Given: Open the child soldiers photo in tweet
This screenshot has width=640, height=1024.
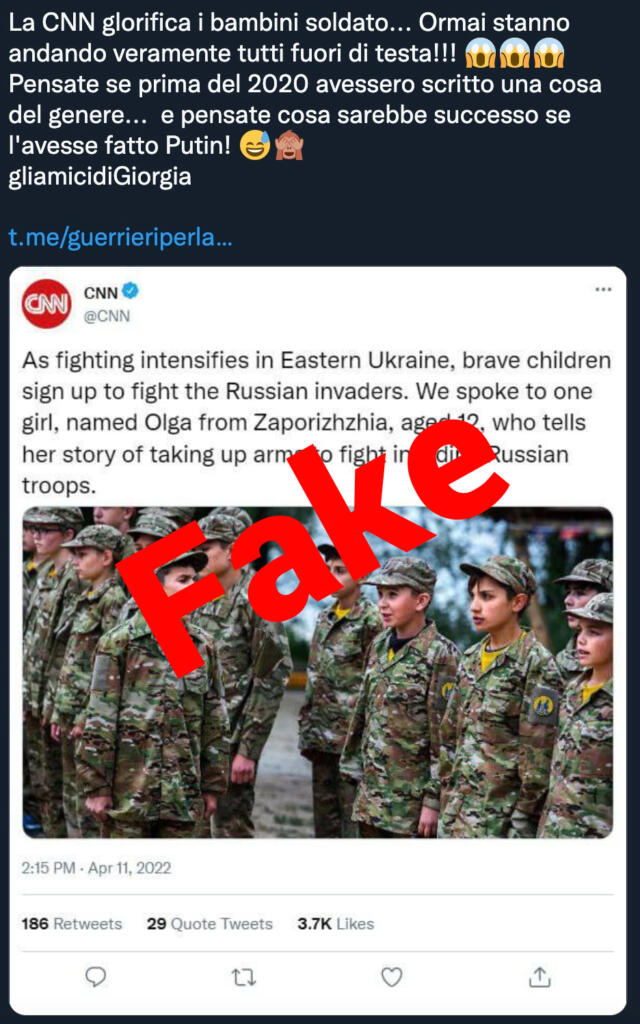Looking at the screenshot, I should 318,673.
